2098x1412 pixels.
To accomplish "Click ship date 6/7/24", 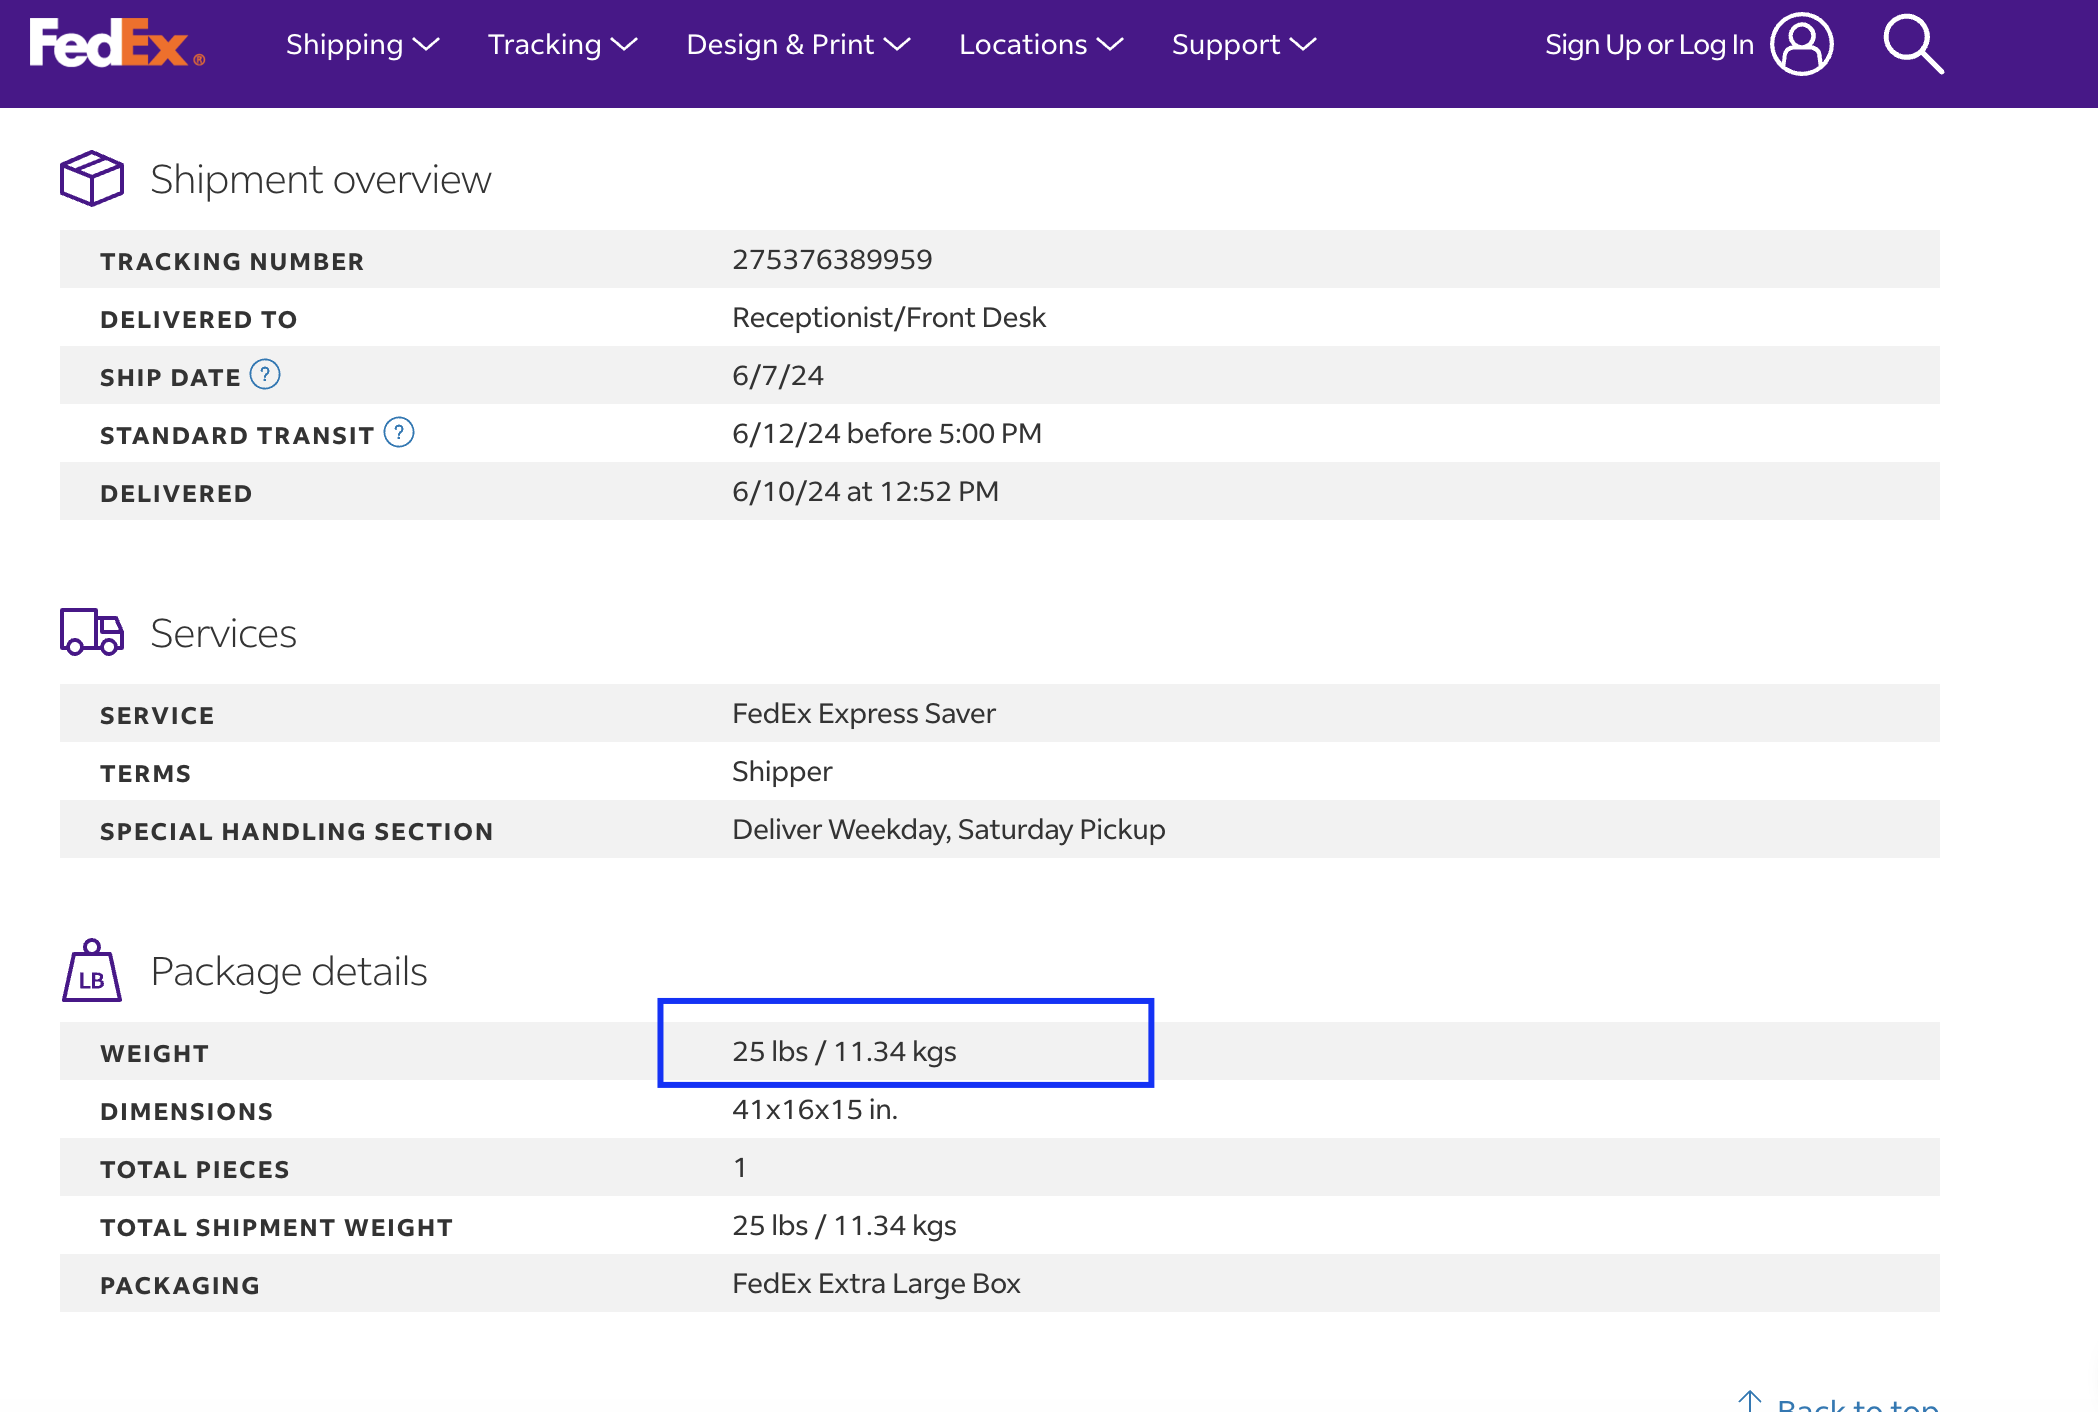I will [778, 375].
